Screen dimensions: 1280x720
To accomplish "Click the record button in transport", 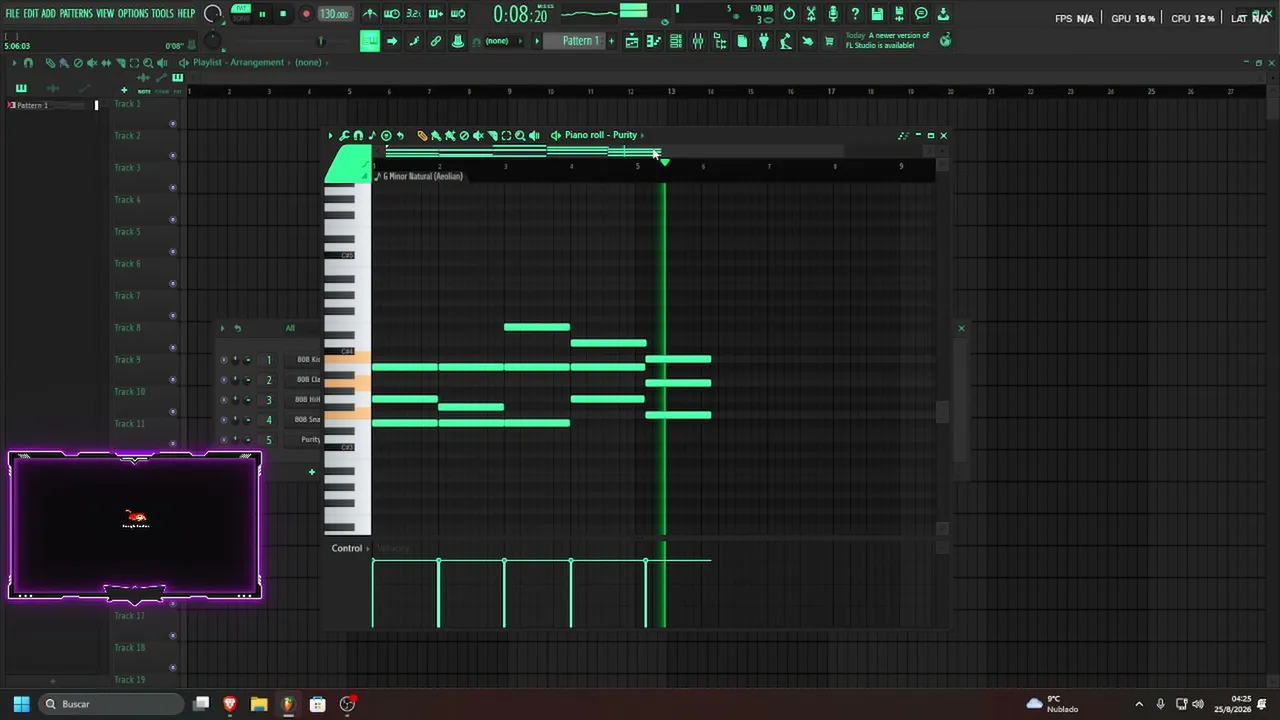I will [306, 14].
